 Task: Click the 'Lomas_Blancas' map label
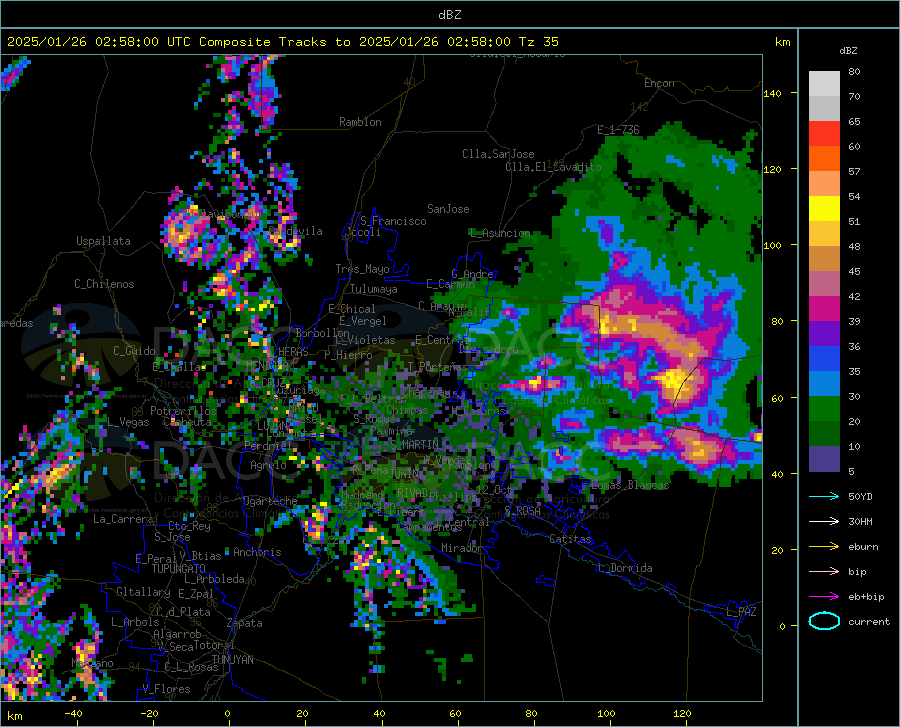629,485
